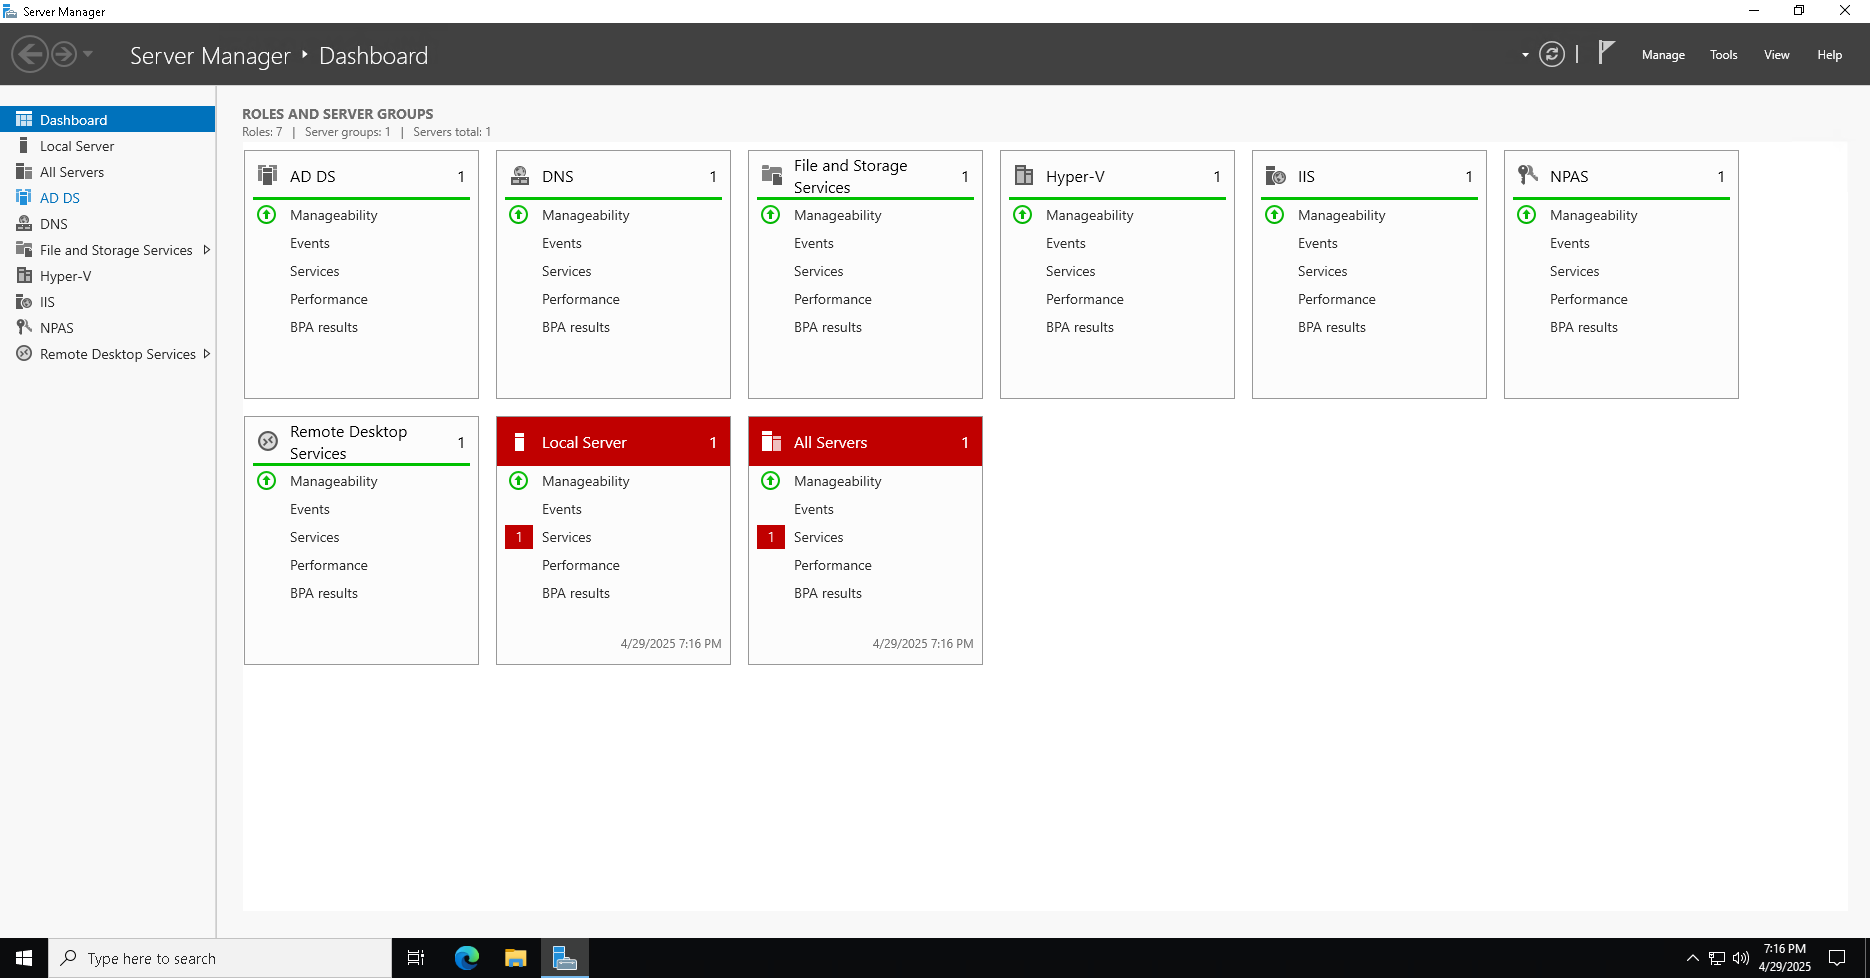This screenshot has width=1870, height=978.
Task: Click the green Manageability icon in DNS tile
Action: (x=519, y=214)
